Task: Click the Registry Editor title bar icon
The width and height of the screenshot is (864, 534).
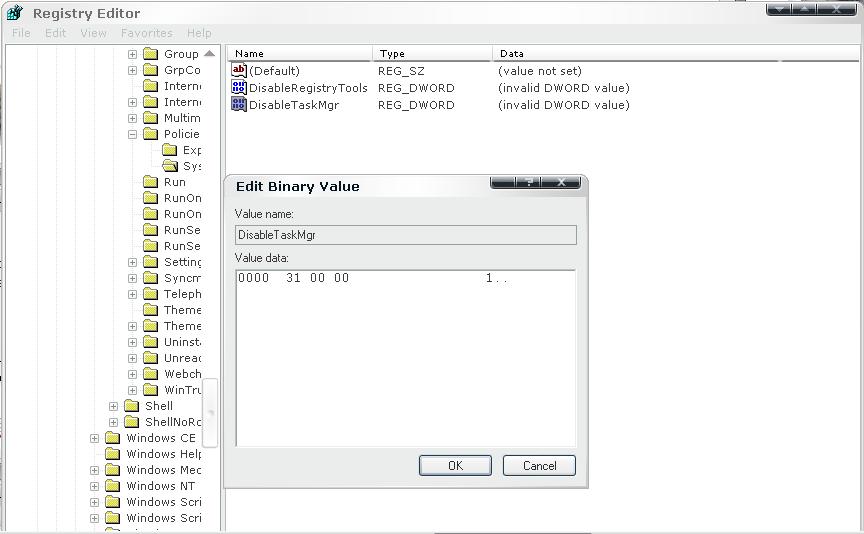Action: (x=14, y=13)
